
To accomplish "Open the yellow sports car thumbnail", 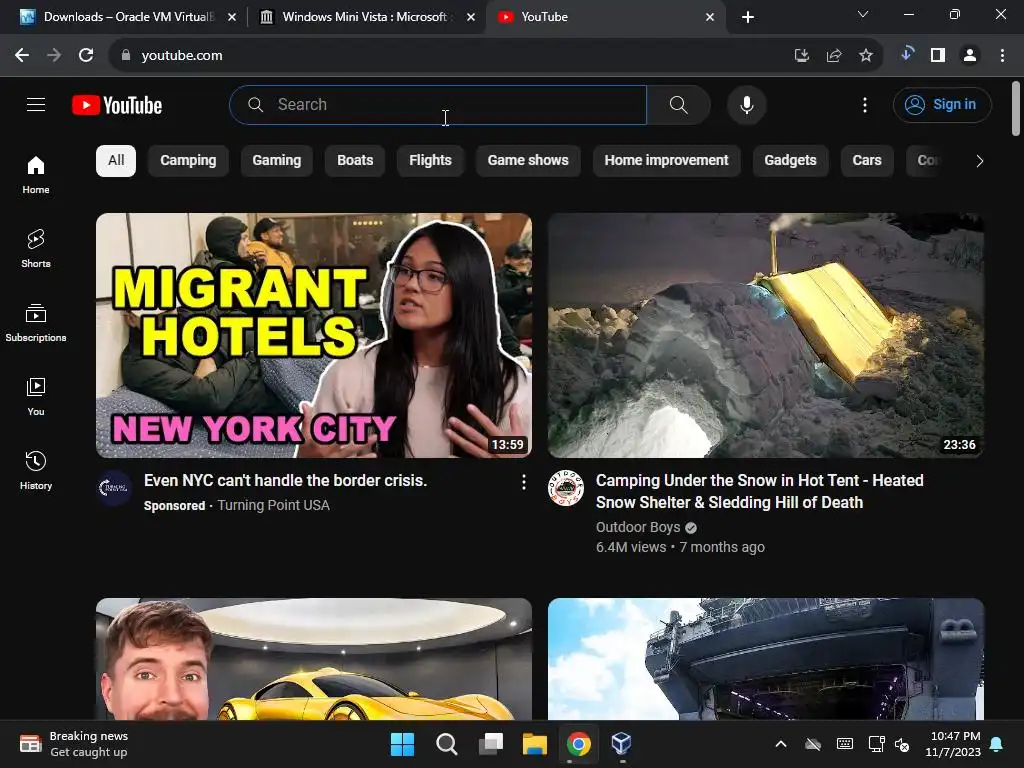I will click(313, 659).
